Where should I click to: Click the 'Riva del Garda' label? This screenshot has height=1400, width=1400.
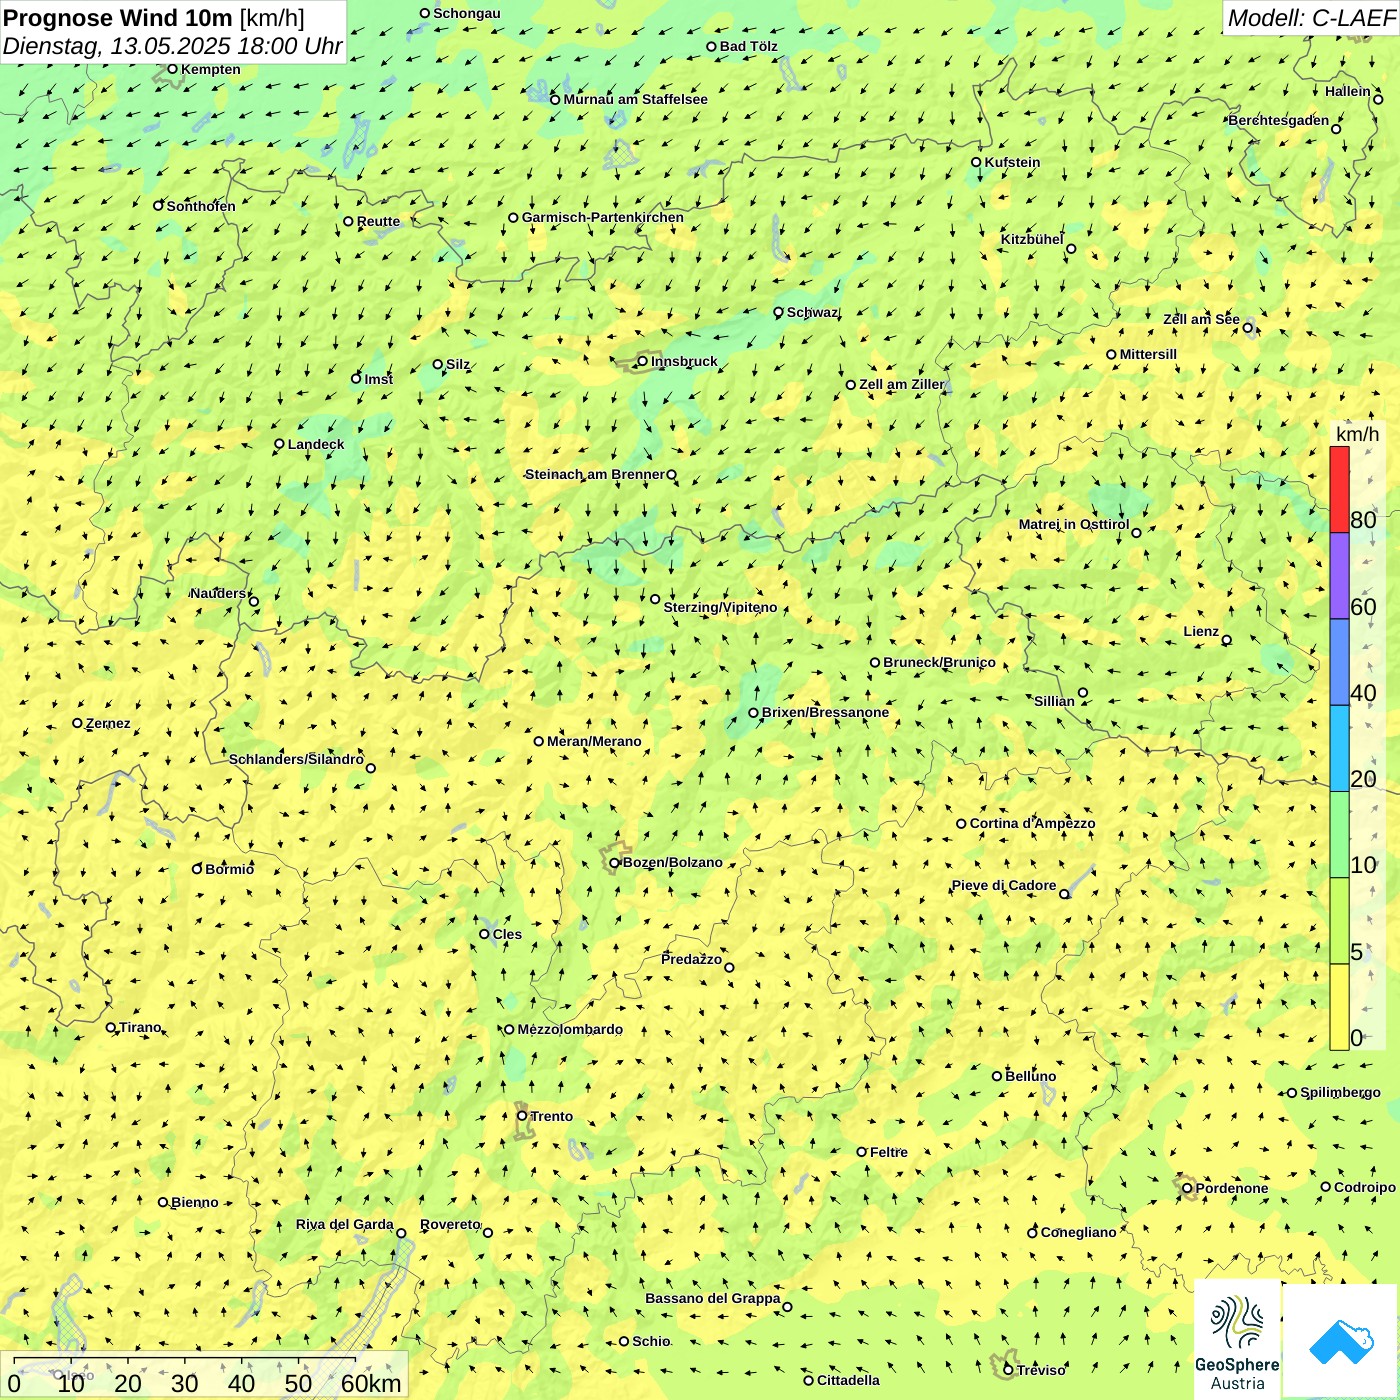[x=345, y=1224]
